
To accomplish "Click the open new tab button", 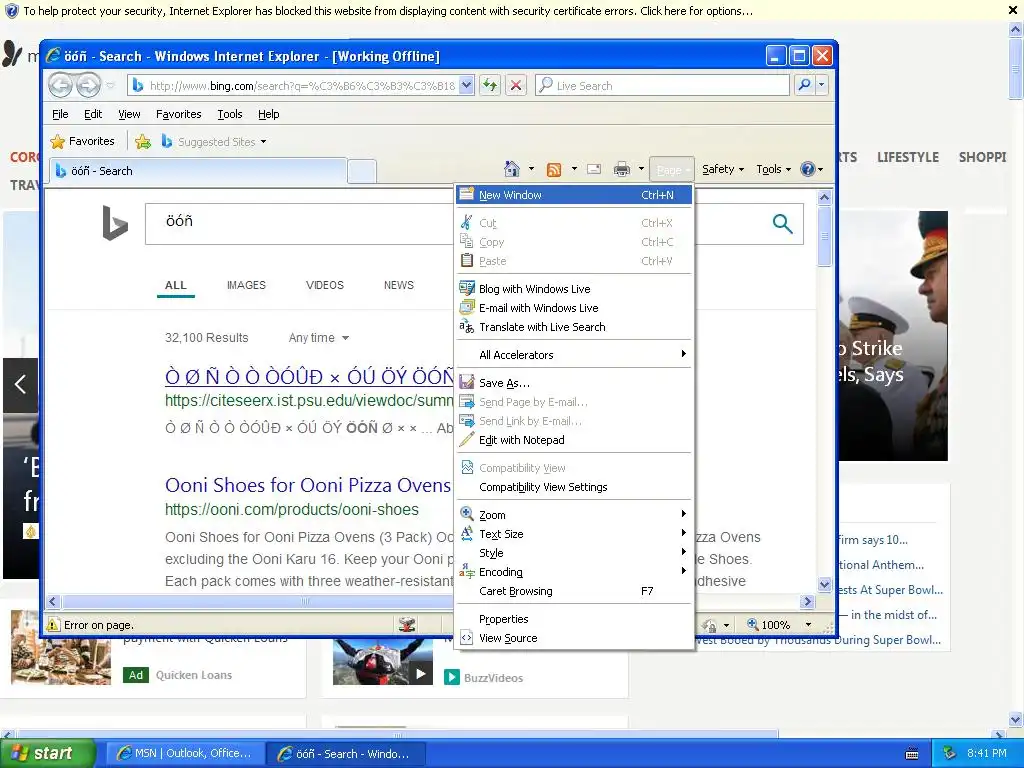I will pyautogui.click(x=362, y=171).
